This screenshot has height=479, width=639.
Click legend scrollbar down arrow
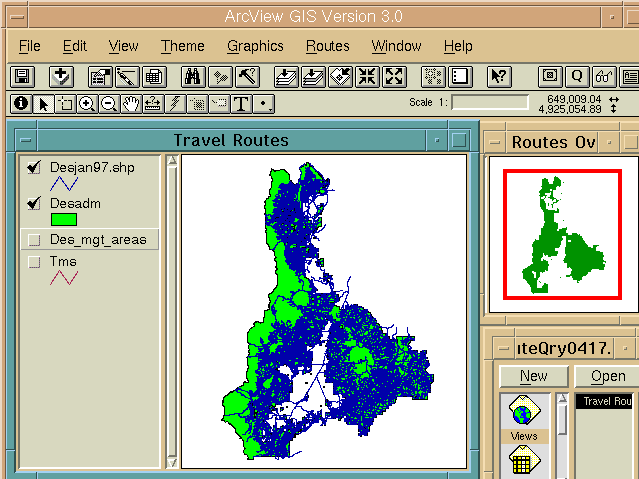point(172,463)
